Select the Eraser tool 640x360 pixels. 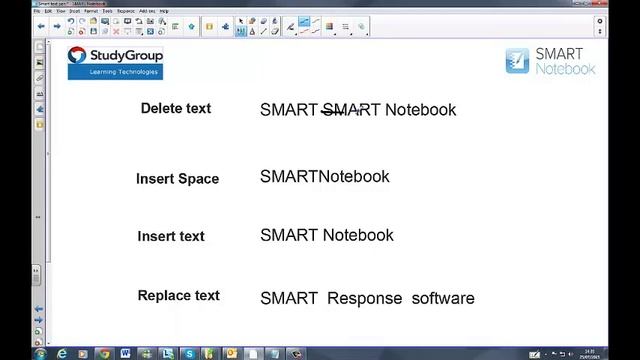[275, 31]
